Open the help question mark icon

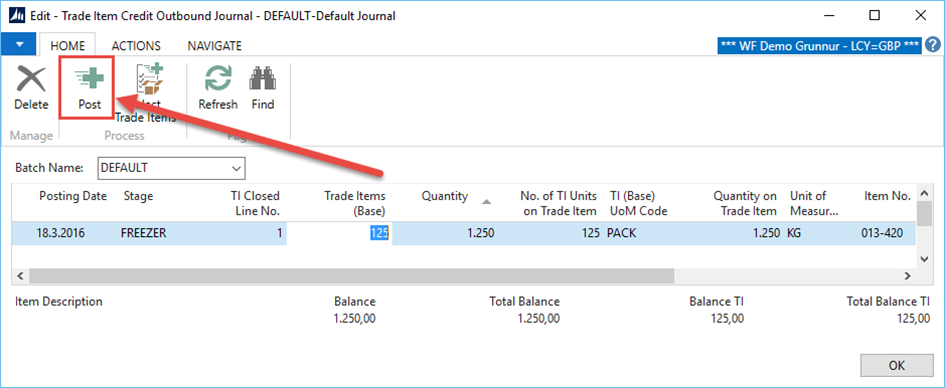pos(933,45)
